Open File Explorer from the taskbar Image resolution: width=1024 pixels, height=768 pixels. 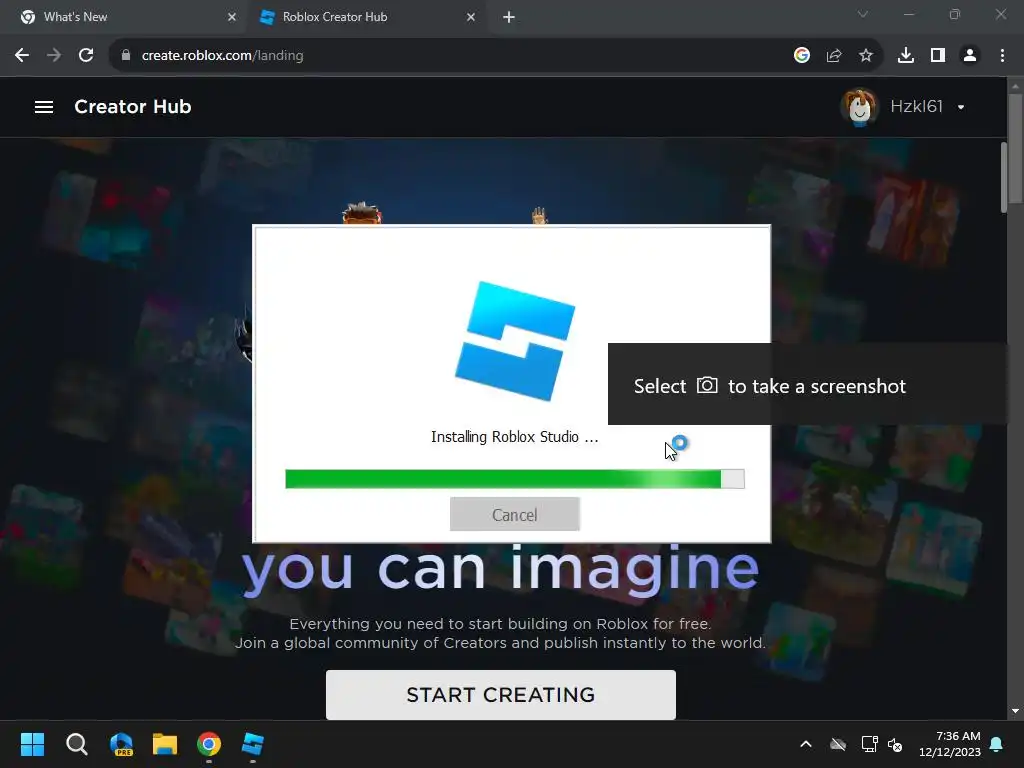[165, 744]
